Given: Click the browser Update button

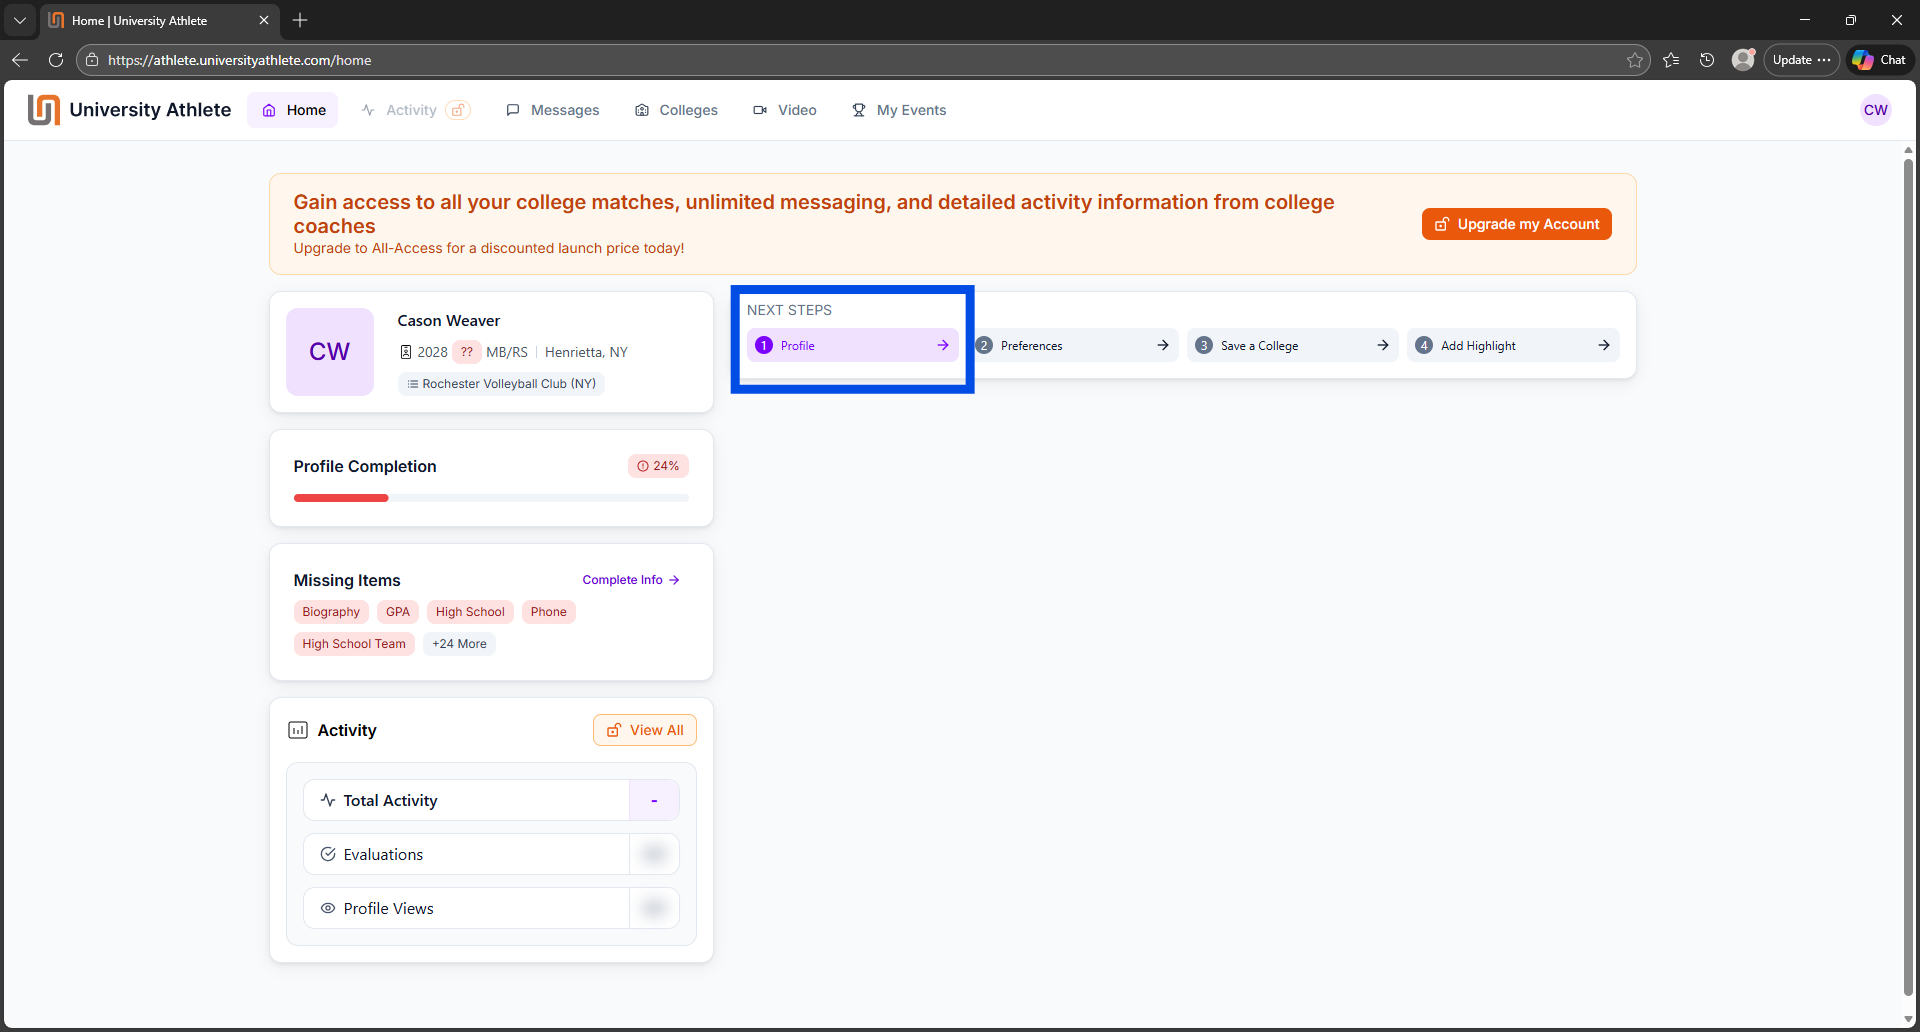Looking at the screenshot, I should pyautogui.click(x=1801, y=60).
